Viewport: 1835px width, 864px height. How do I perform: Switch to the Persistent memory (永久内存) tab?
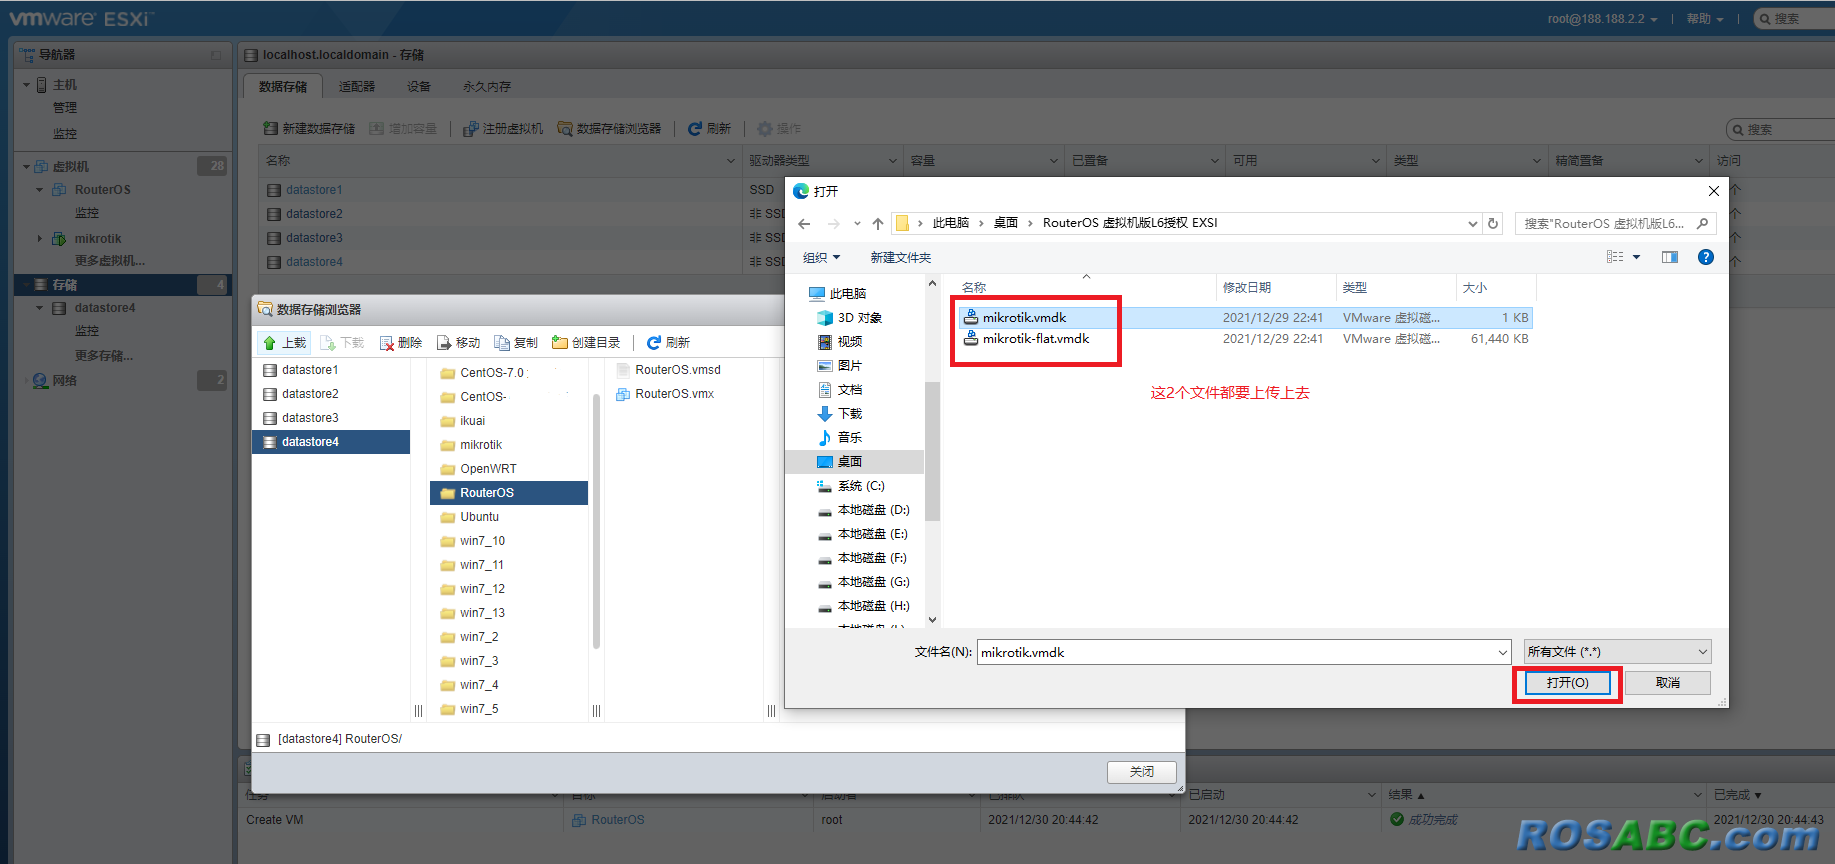[x=487, y=87]
